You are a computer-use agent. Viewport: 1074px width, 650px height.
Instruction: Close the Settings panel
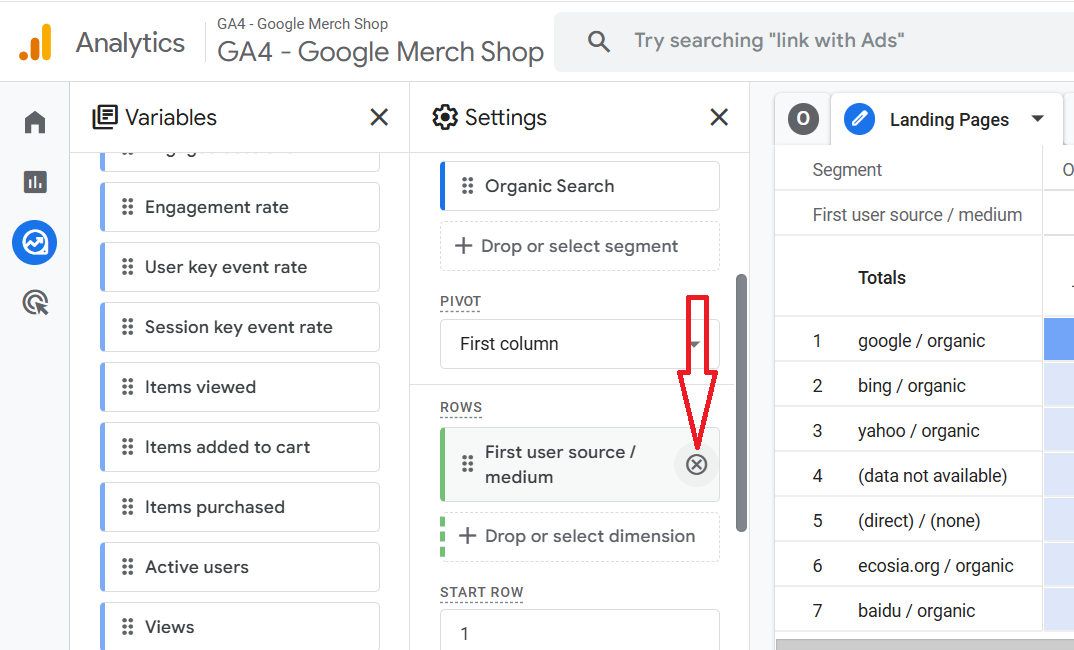pyautogui.click(x=719, y=117)
